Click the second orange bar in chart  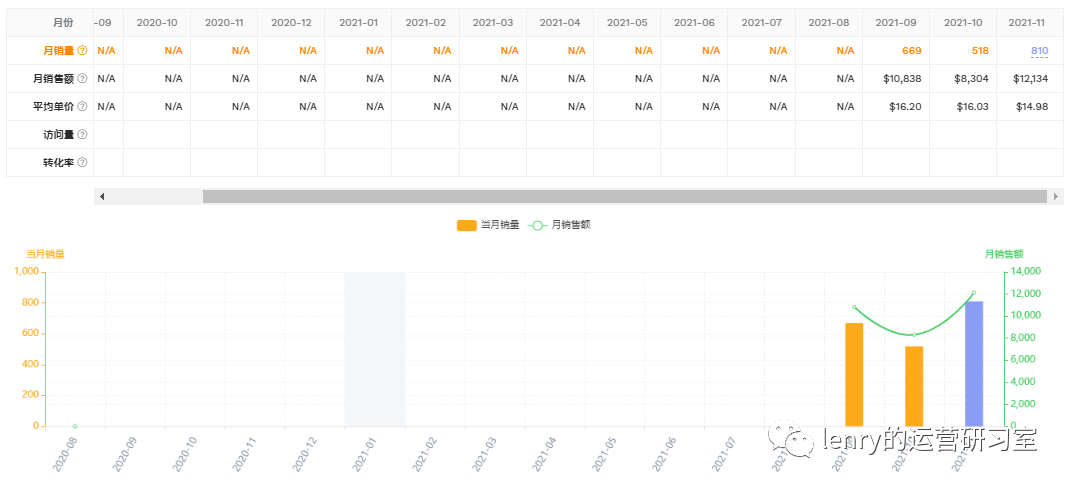(x=914, y=386)
